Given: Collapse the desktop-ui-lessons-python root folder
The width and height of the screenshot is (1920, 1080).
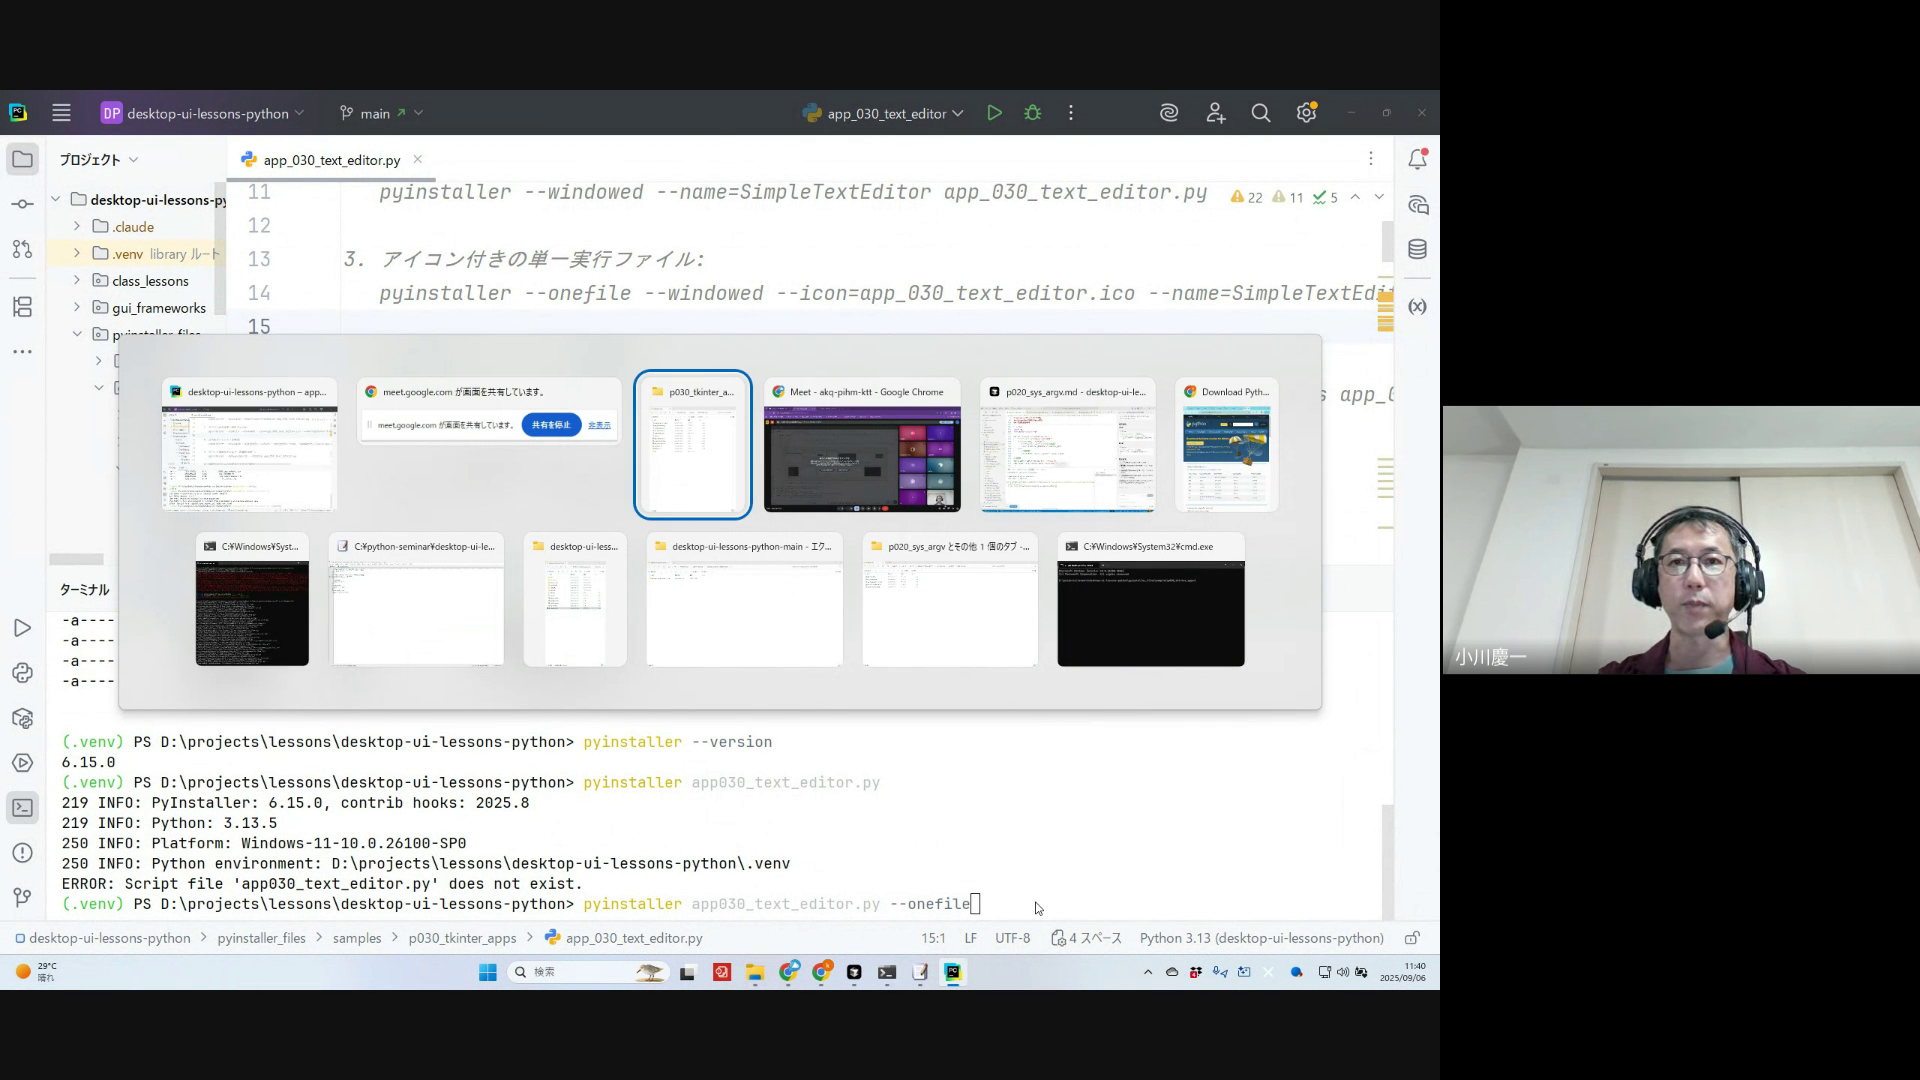Looking at the screenshot, I should tap(56, 199).
